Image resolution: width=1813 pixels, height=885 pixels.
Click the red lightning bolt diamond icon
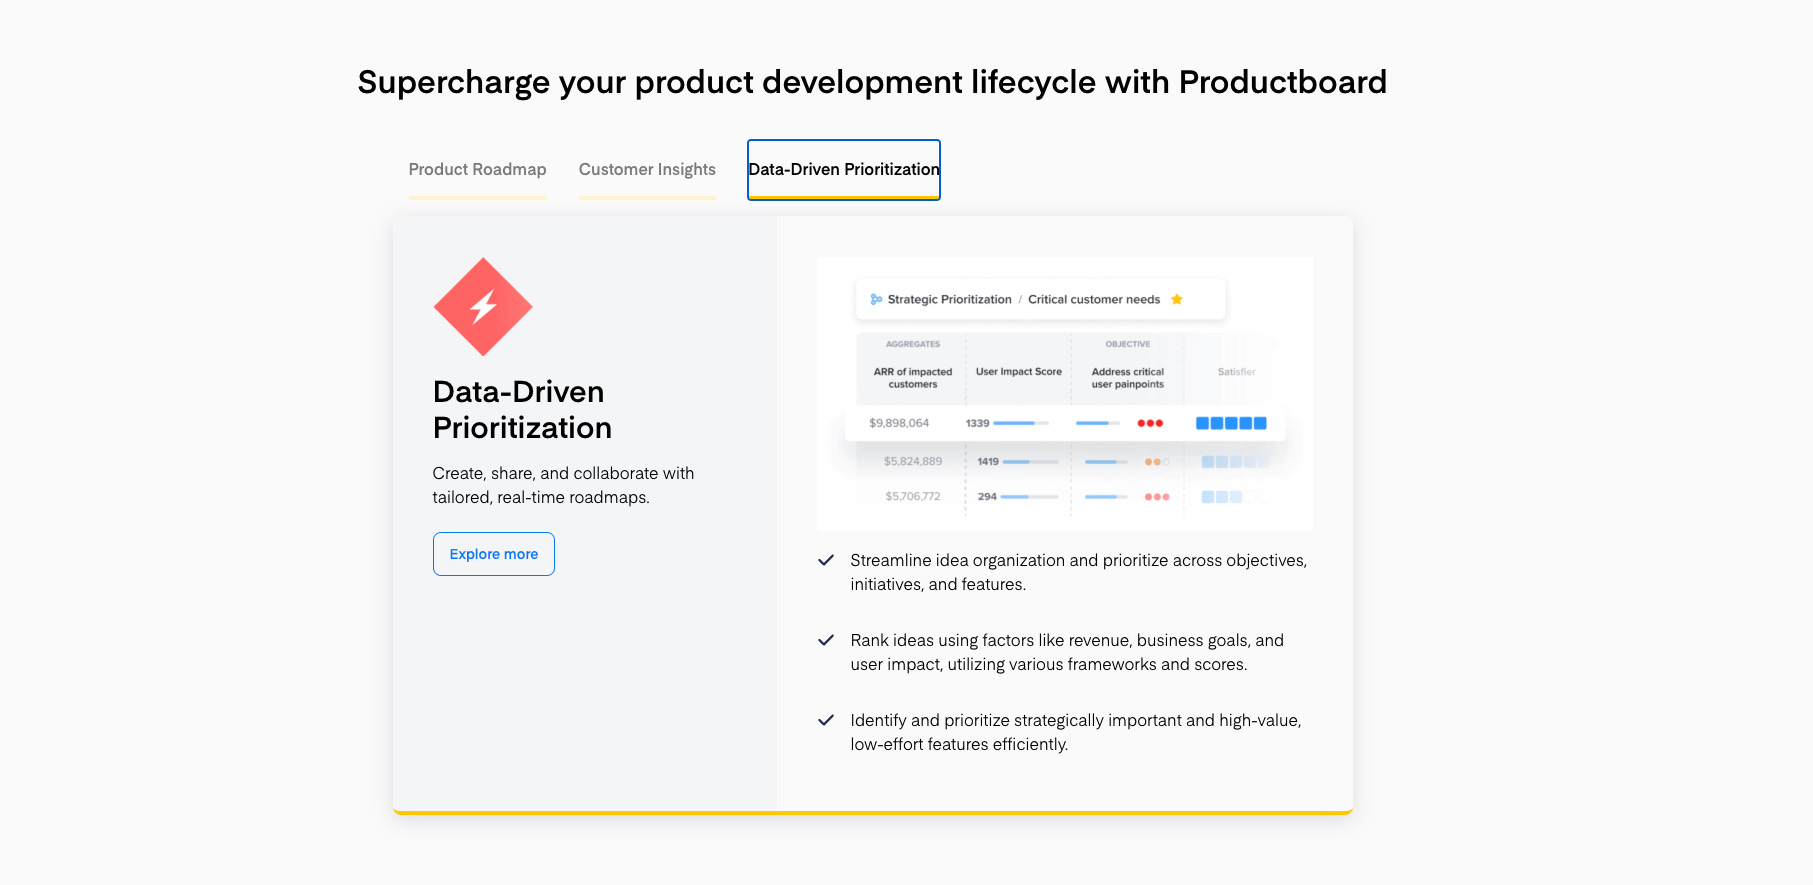click(483, 307)
